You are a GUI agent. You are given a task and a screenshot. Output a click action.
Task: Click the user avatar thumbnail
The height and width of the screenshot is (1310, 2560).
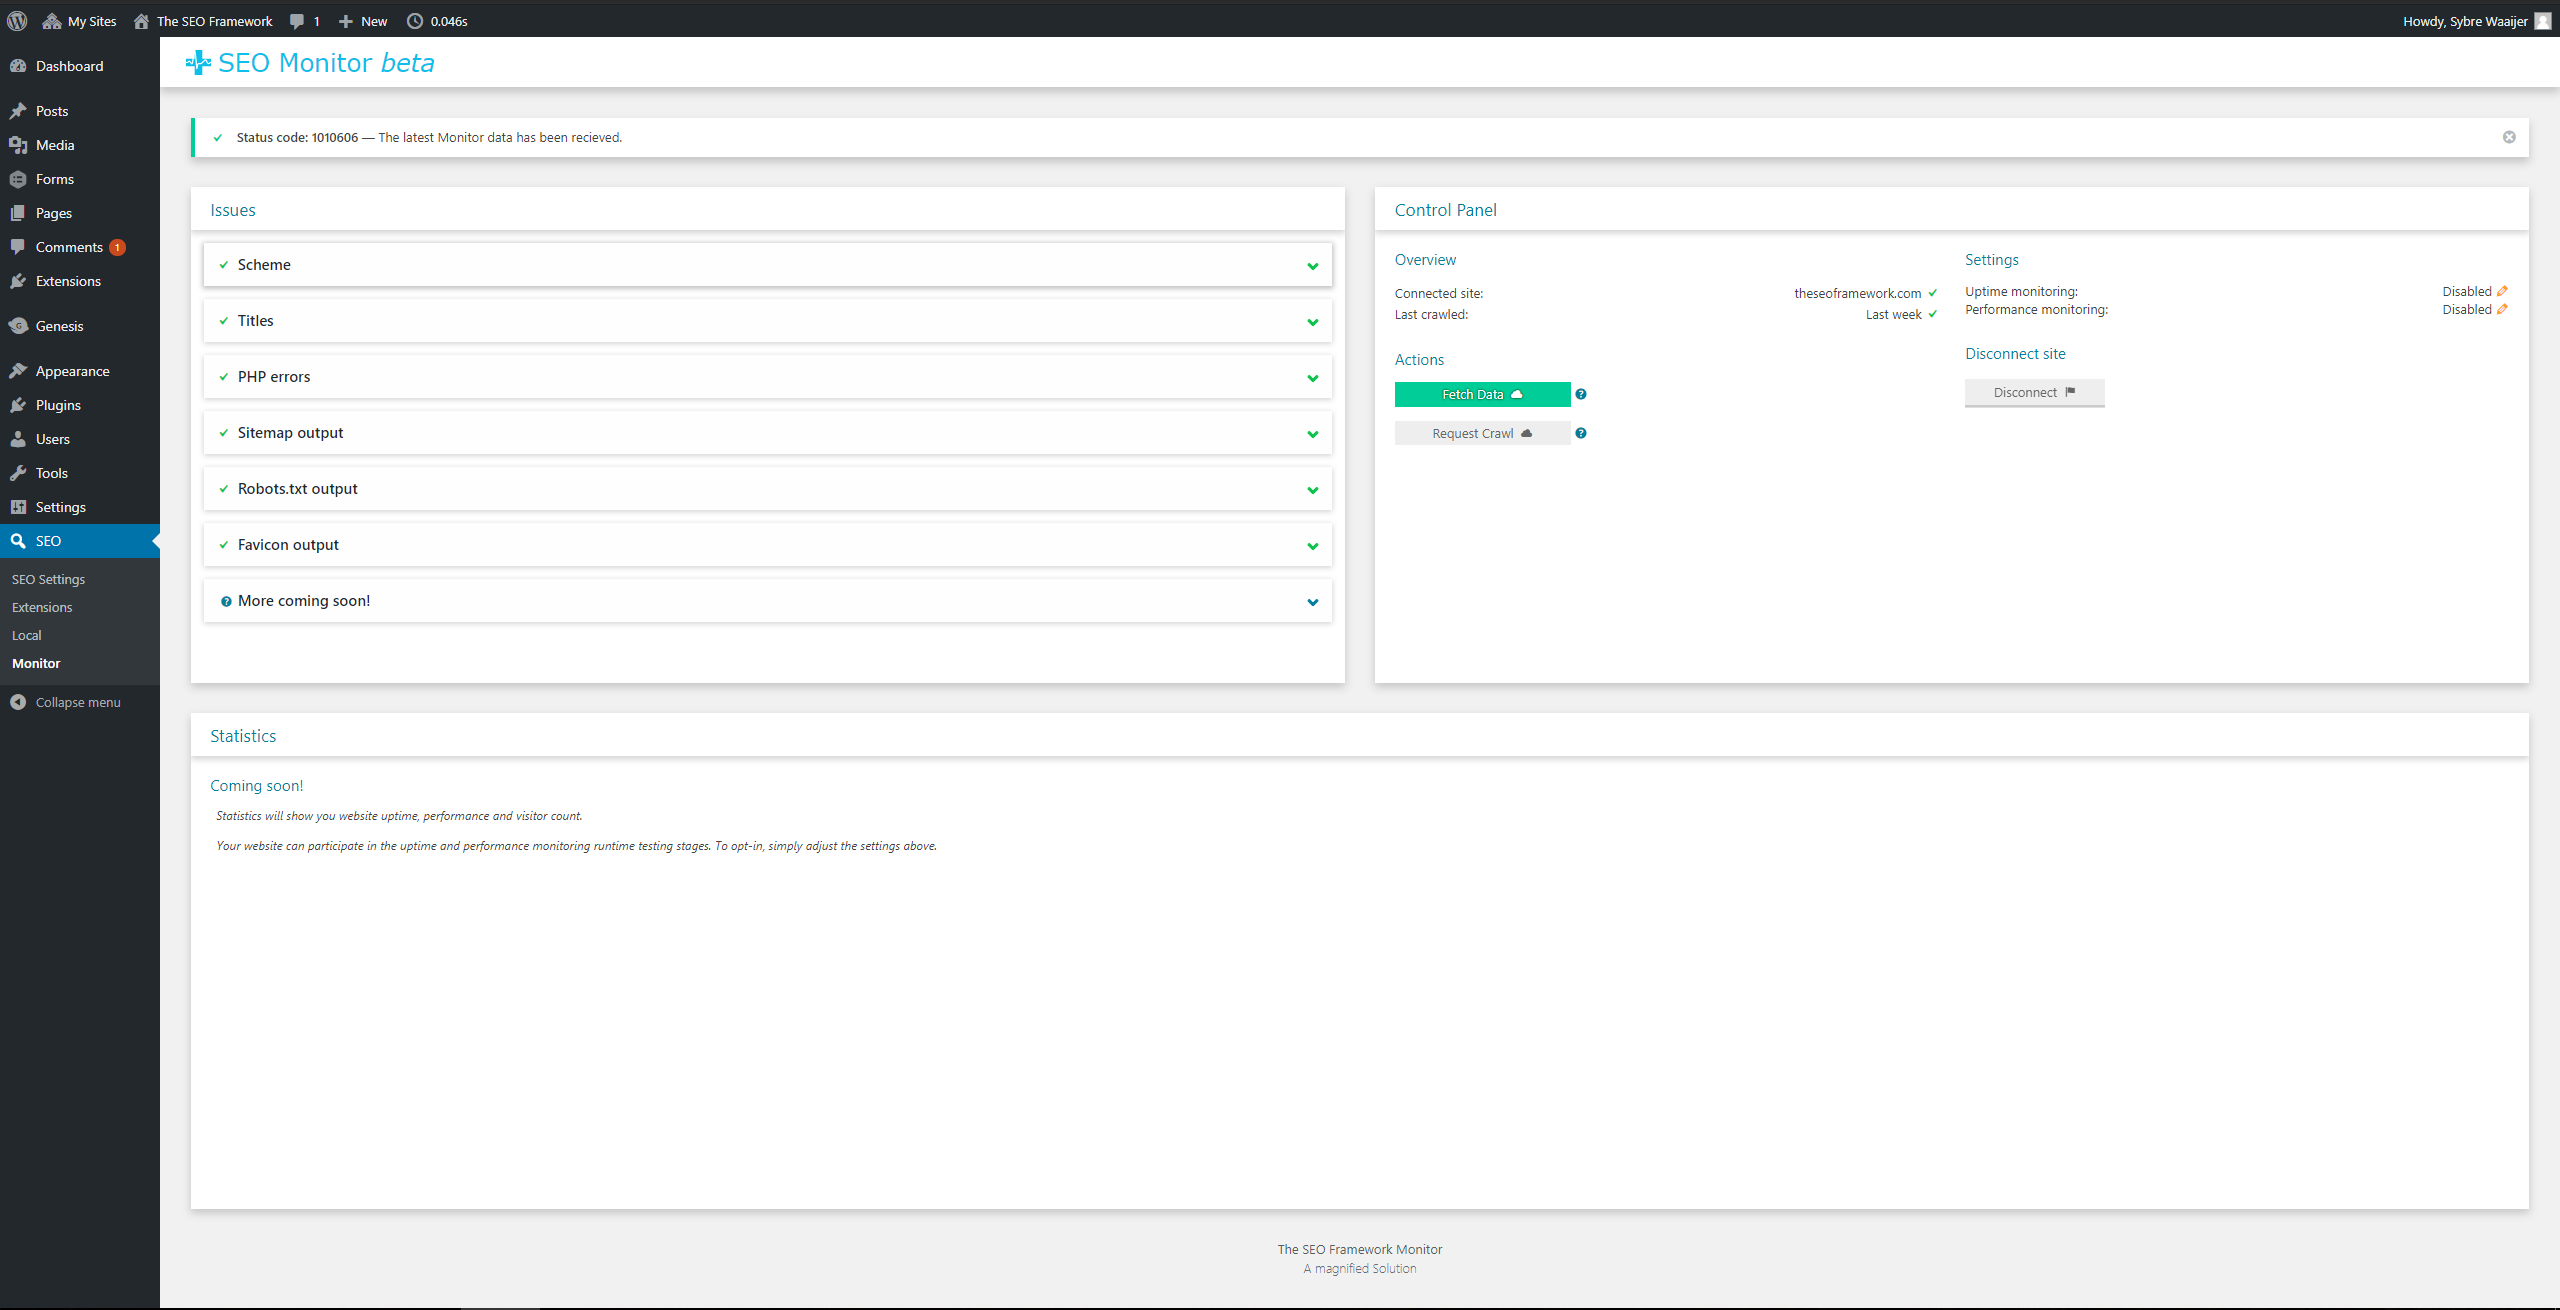[2542, 21]
